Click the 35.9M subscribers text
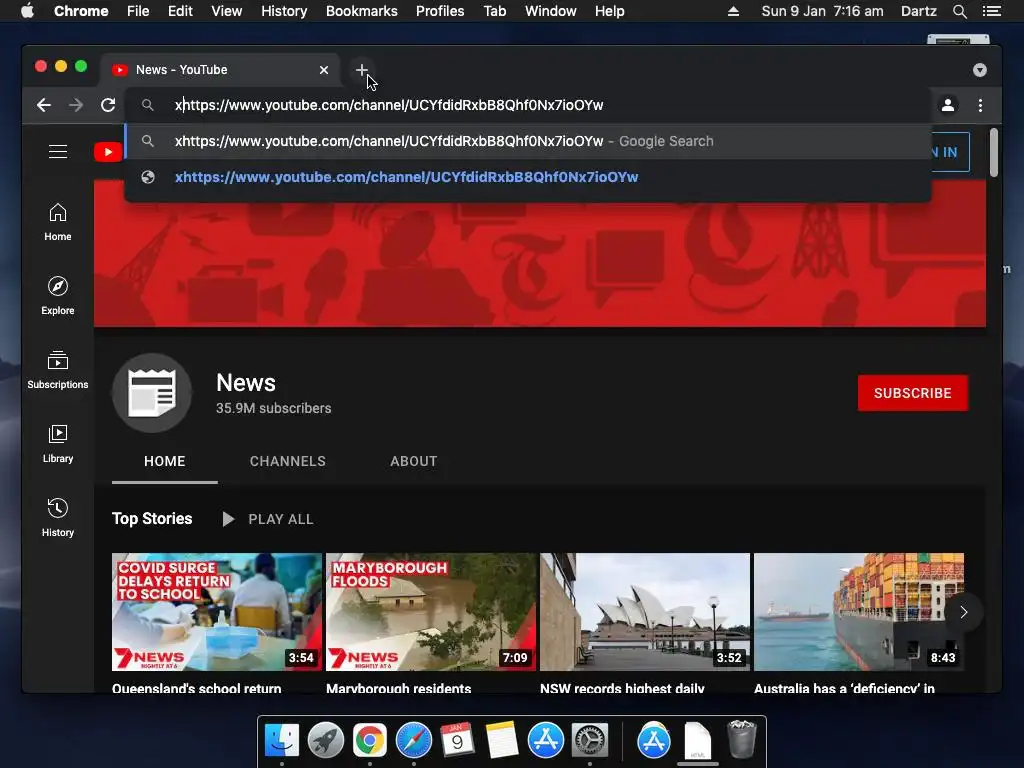 click(x=274, y=408)
